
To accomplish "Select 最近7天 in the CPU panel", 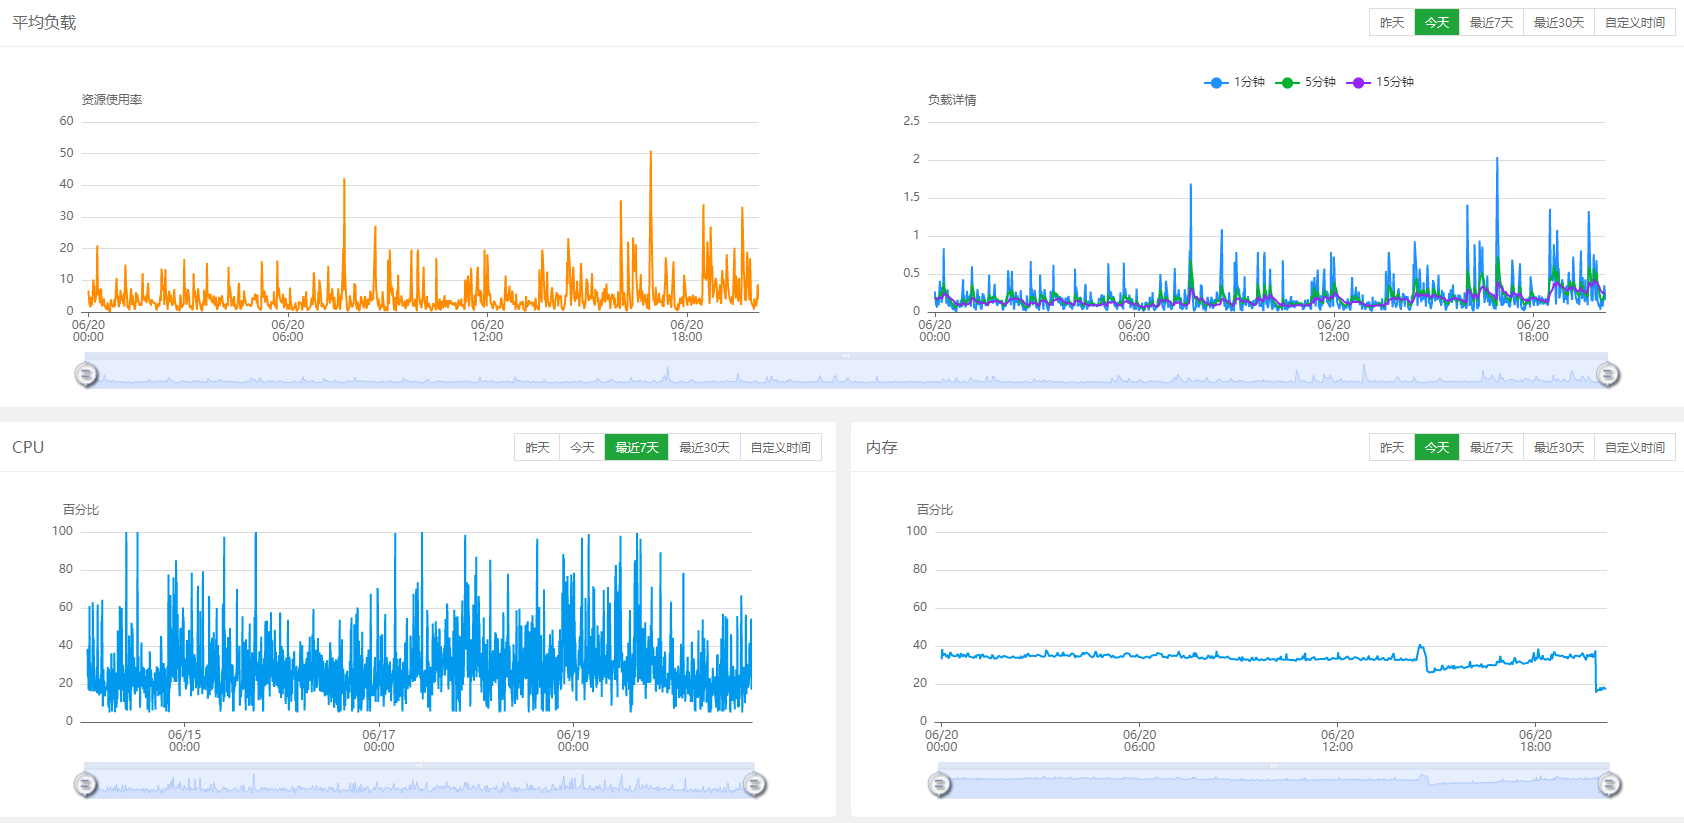I will point(637,447).
